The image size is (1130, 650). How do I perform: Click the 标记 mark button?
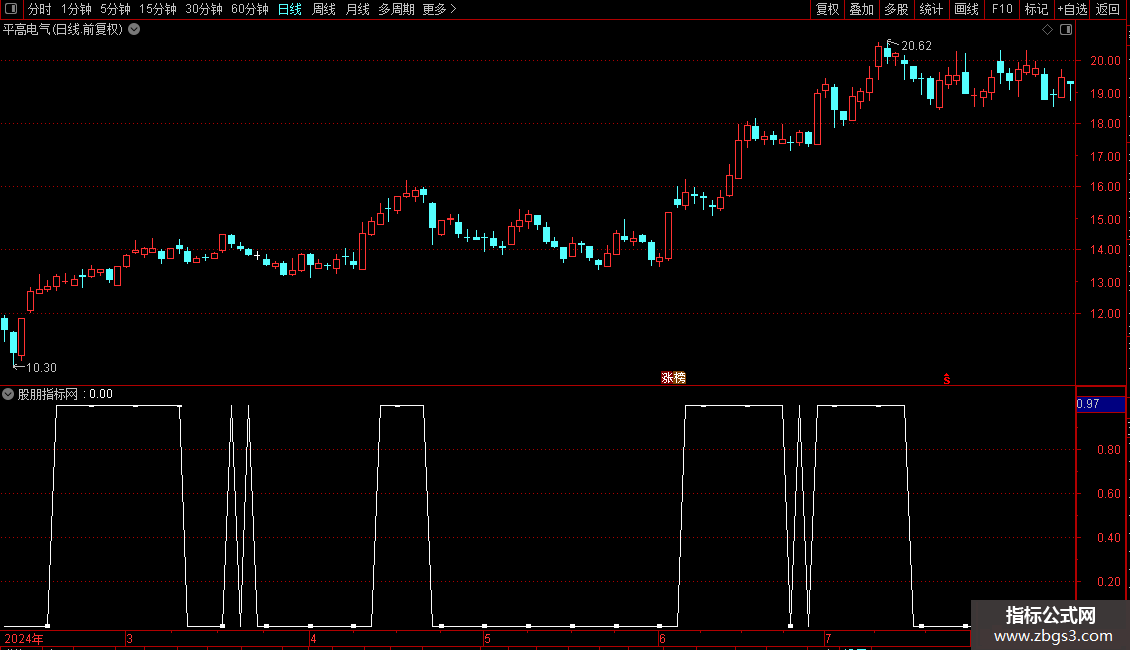tap(1036, 9)
